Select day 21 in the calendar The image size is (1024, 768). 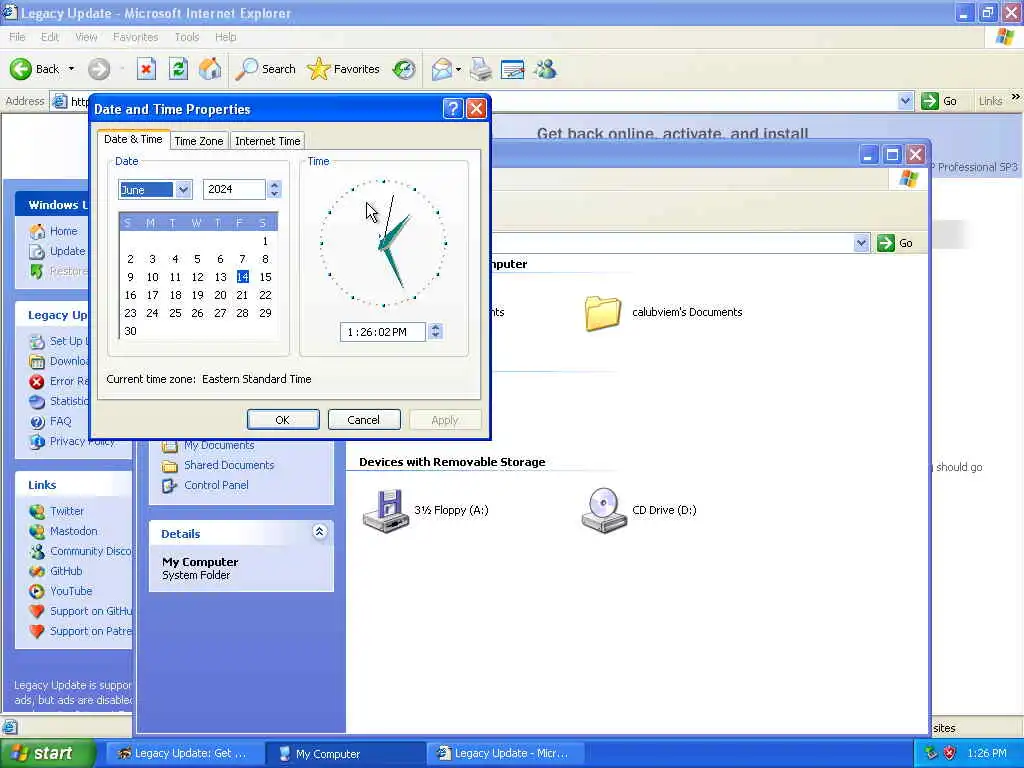click(242, 295)
